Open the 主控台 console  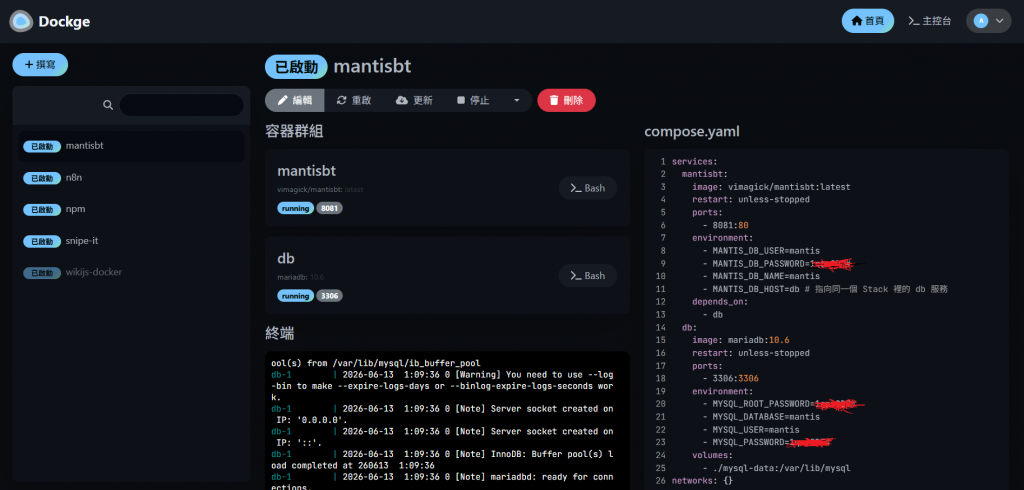pyautogui.click(x=929, y=21)
